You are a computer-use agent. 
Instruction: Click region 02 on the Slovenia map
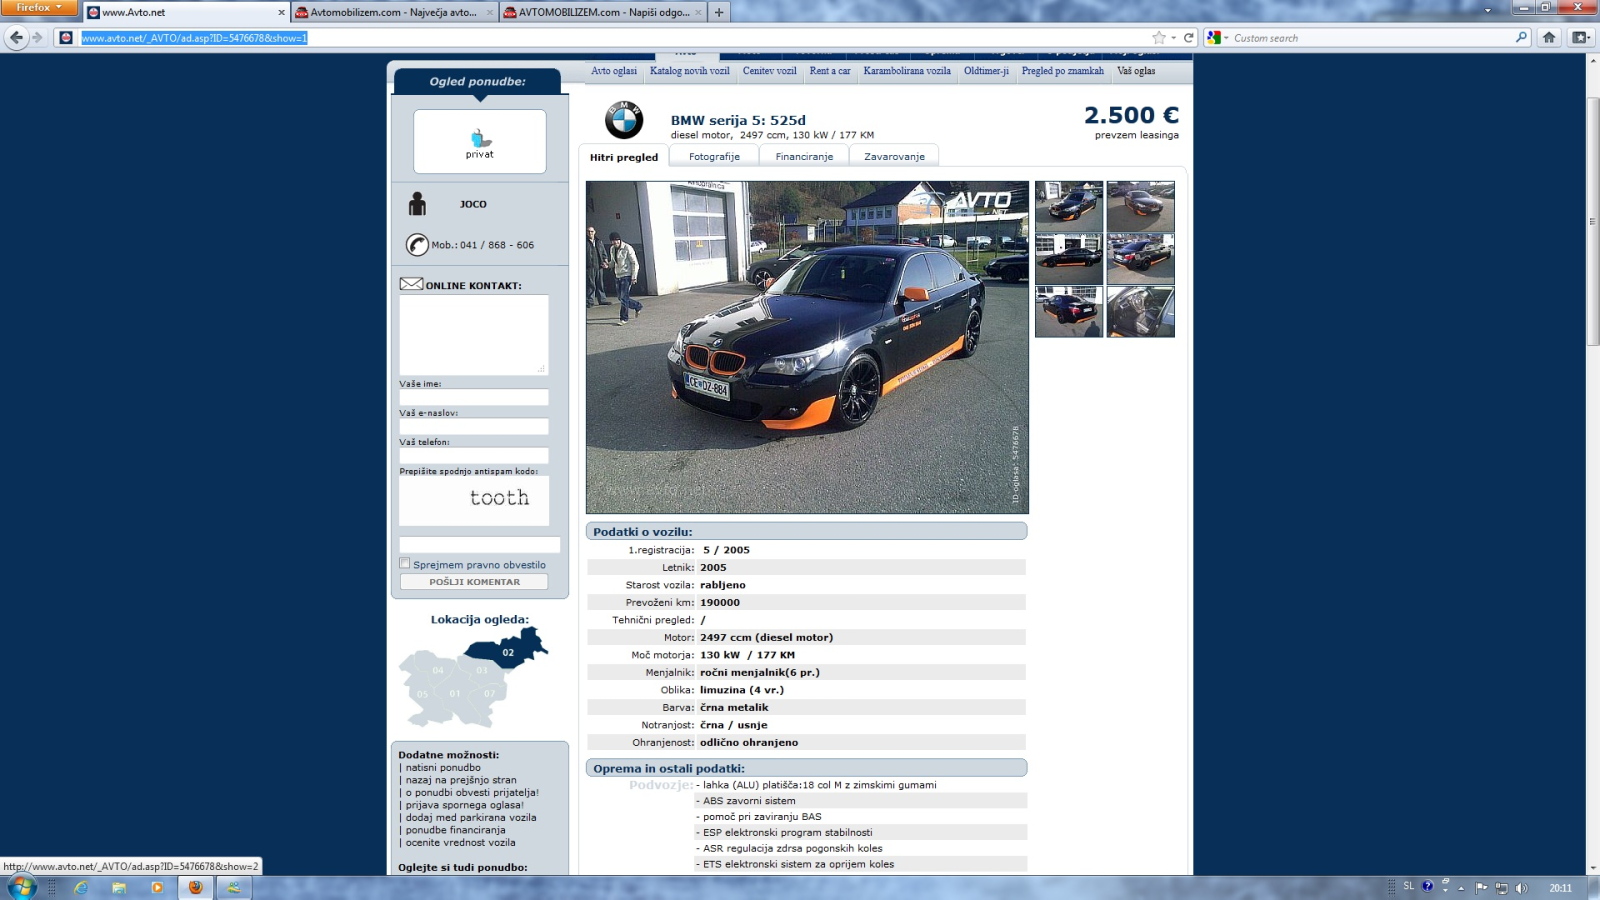click(x=508, y=650)
